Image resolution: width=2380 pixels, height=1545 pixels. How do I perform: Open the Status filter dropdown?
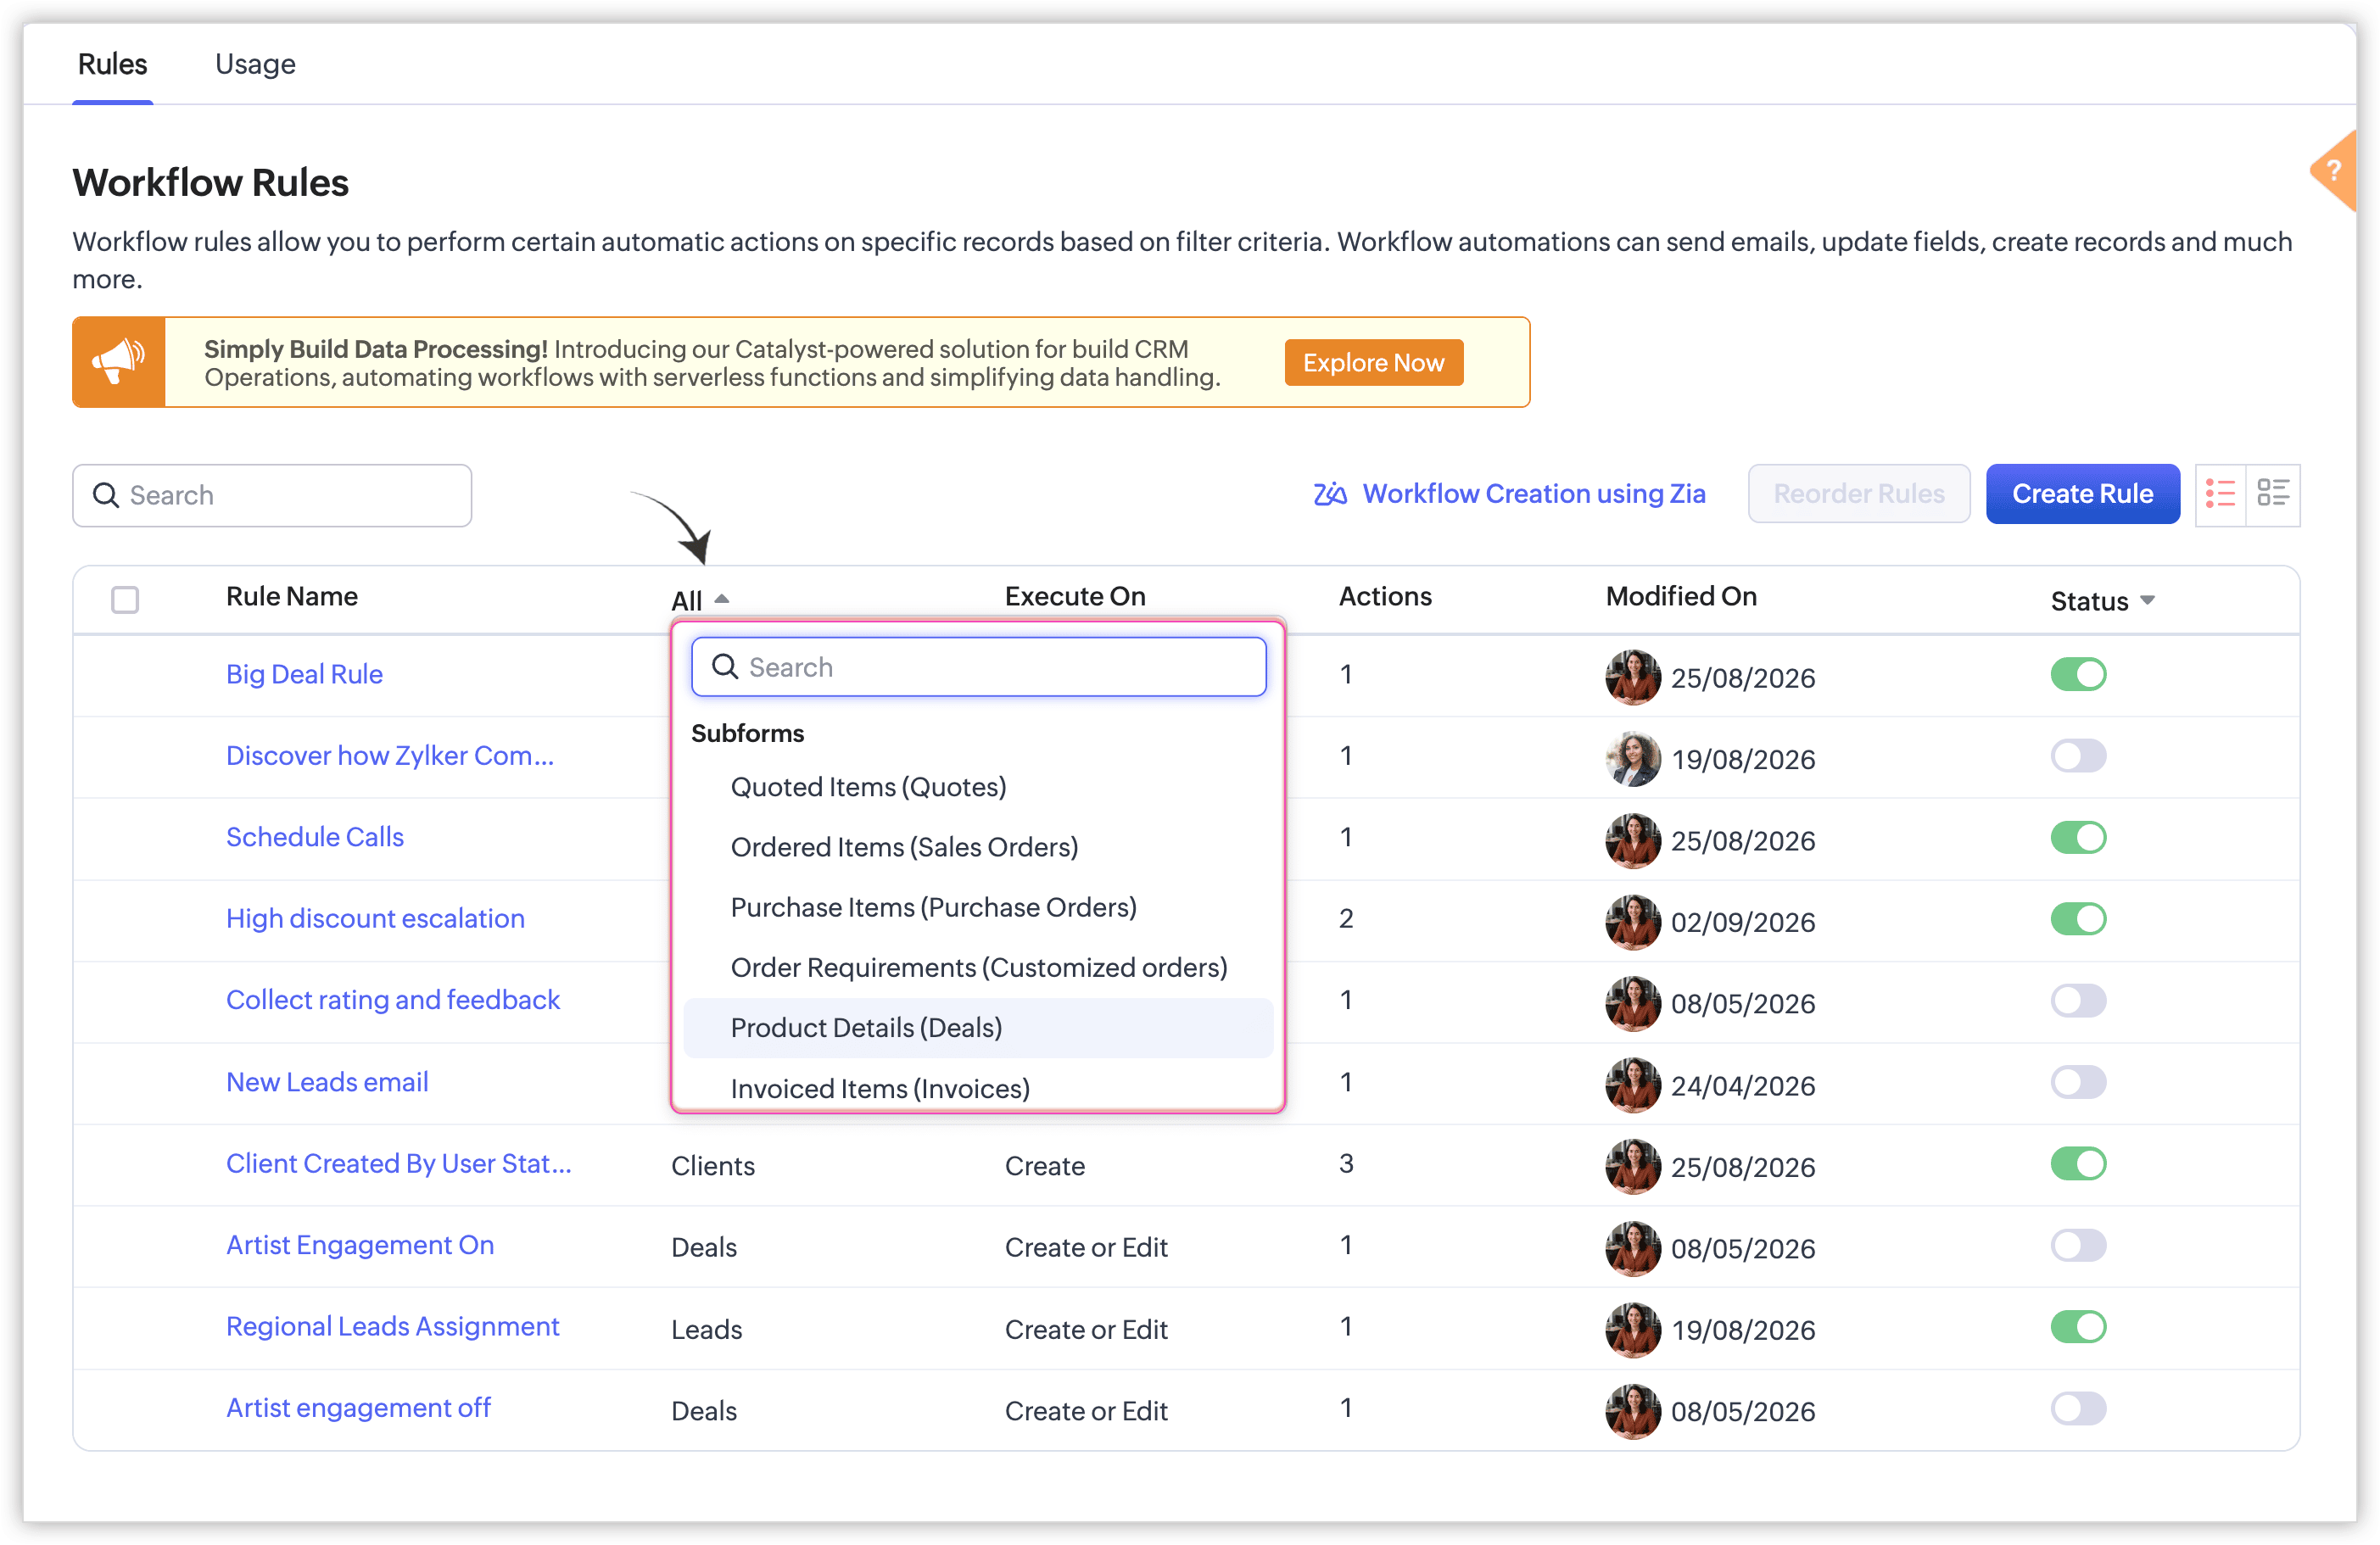(2102, 601)
